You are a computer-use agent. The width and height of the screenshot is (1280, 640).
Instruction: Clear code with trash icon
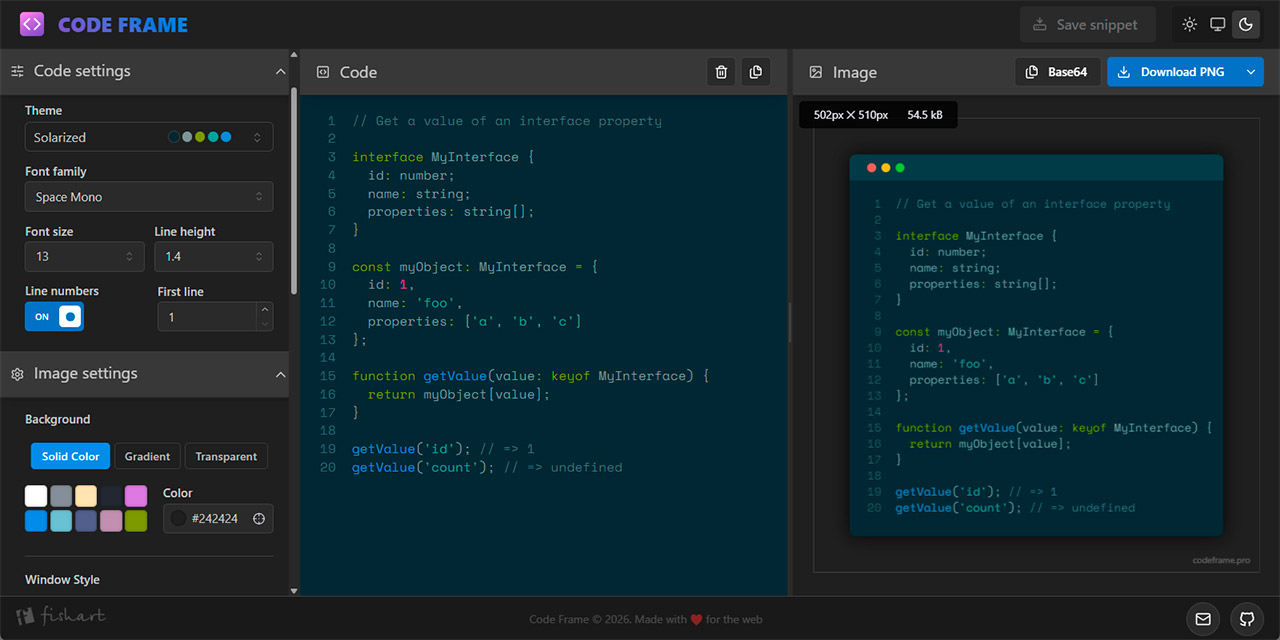721,72
